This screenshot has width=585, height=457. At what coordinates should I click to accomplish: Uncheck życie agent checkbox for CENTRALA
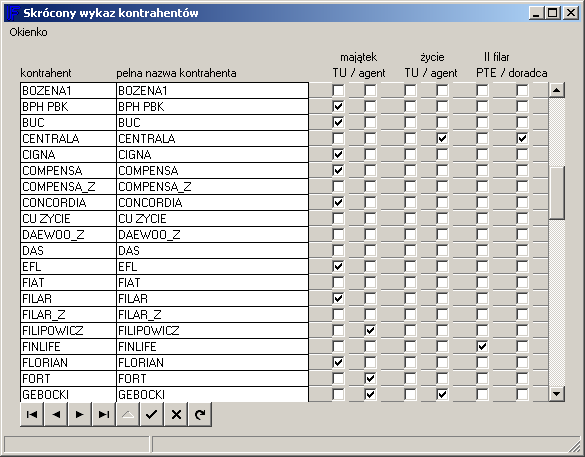(442, 138)
